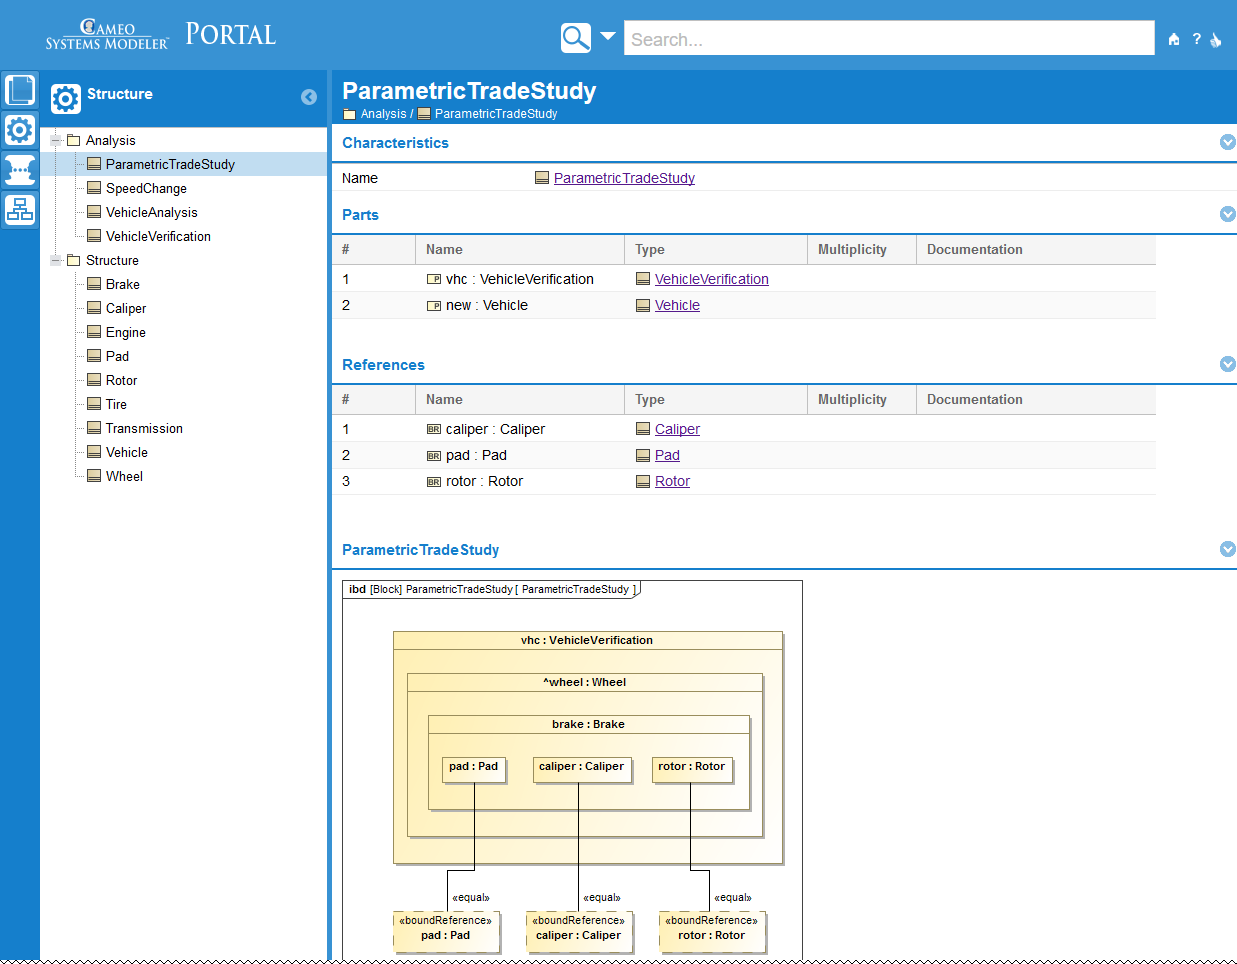Image resolution: width=1237 pixels, height=964 pixels.
Task: Open the documents view sidebar icon
Action: (x=20, y=90)
